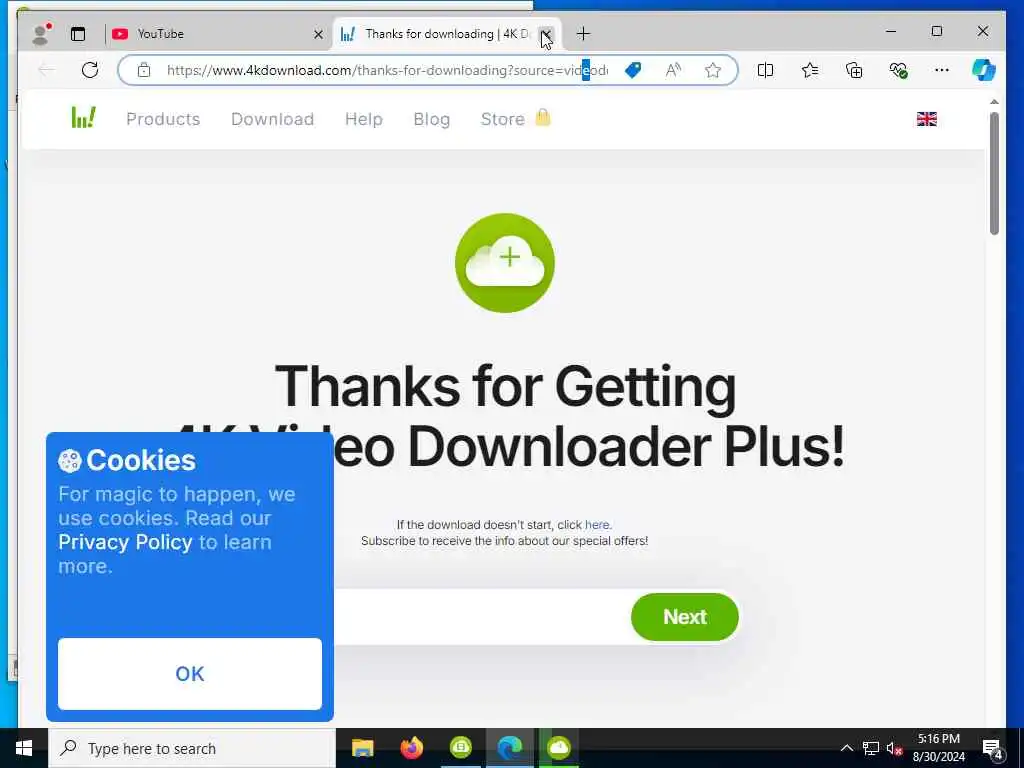The width and height of the screenshot is (1024, 768).
Task: Close the YouTube tab
Action: [x=318, y=34]
